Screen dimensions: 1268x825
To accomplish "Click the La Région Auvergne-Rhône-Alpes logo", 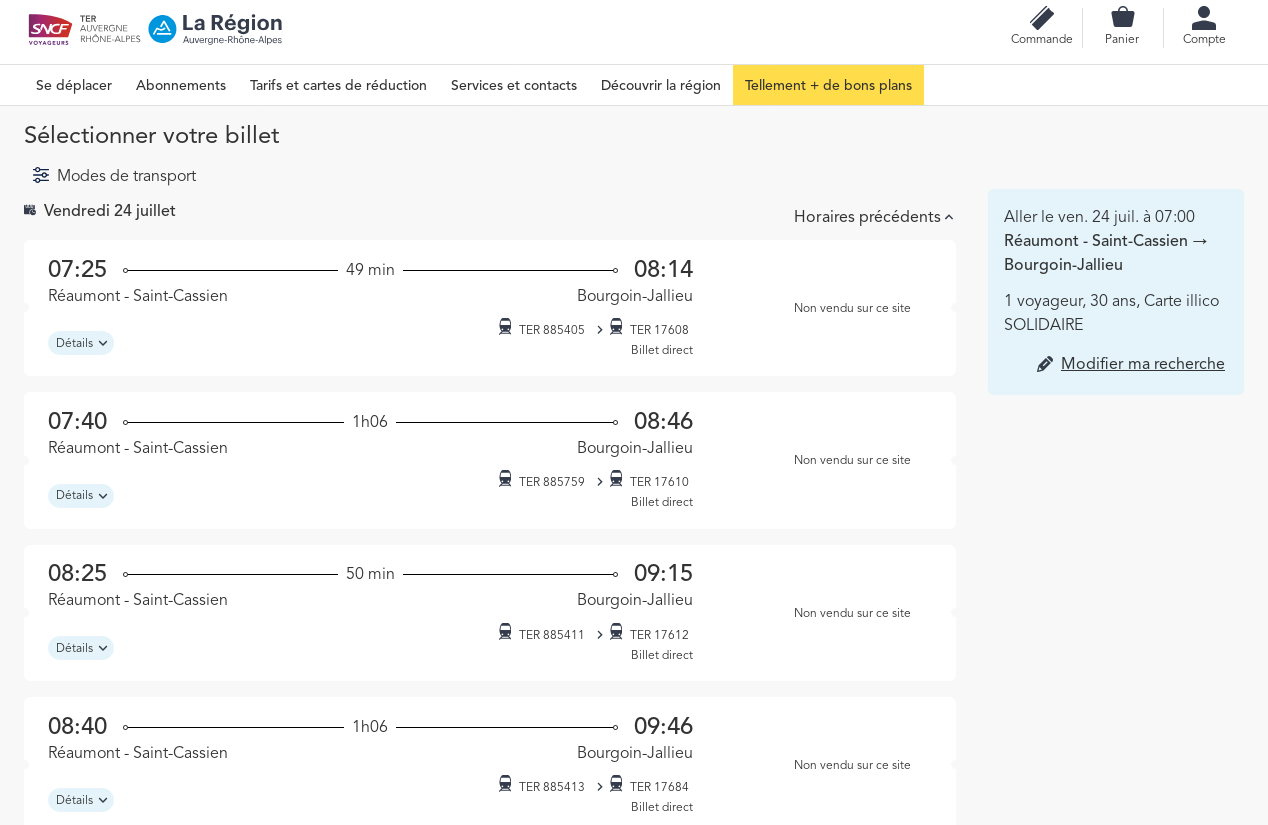I will (x=215, y=29).
